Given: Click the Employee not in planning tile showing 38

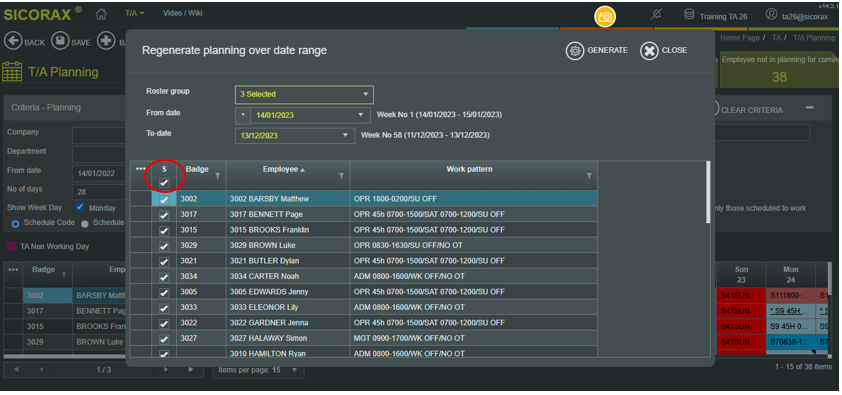Looking at the screenshot, I should (x=779, y=69).
